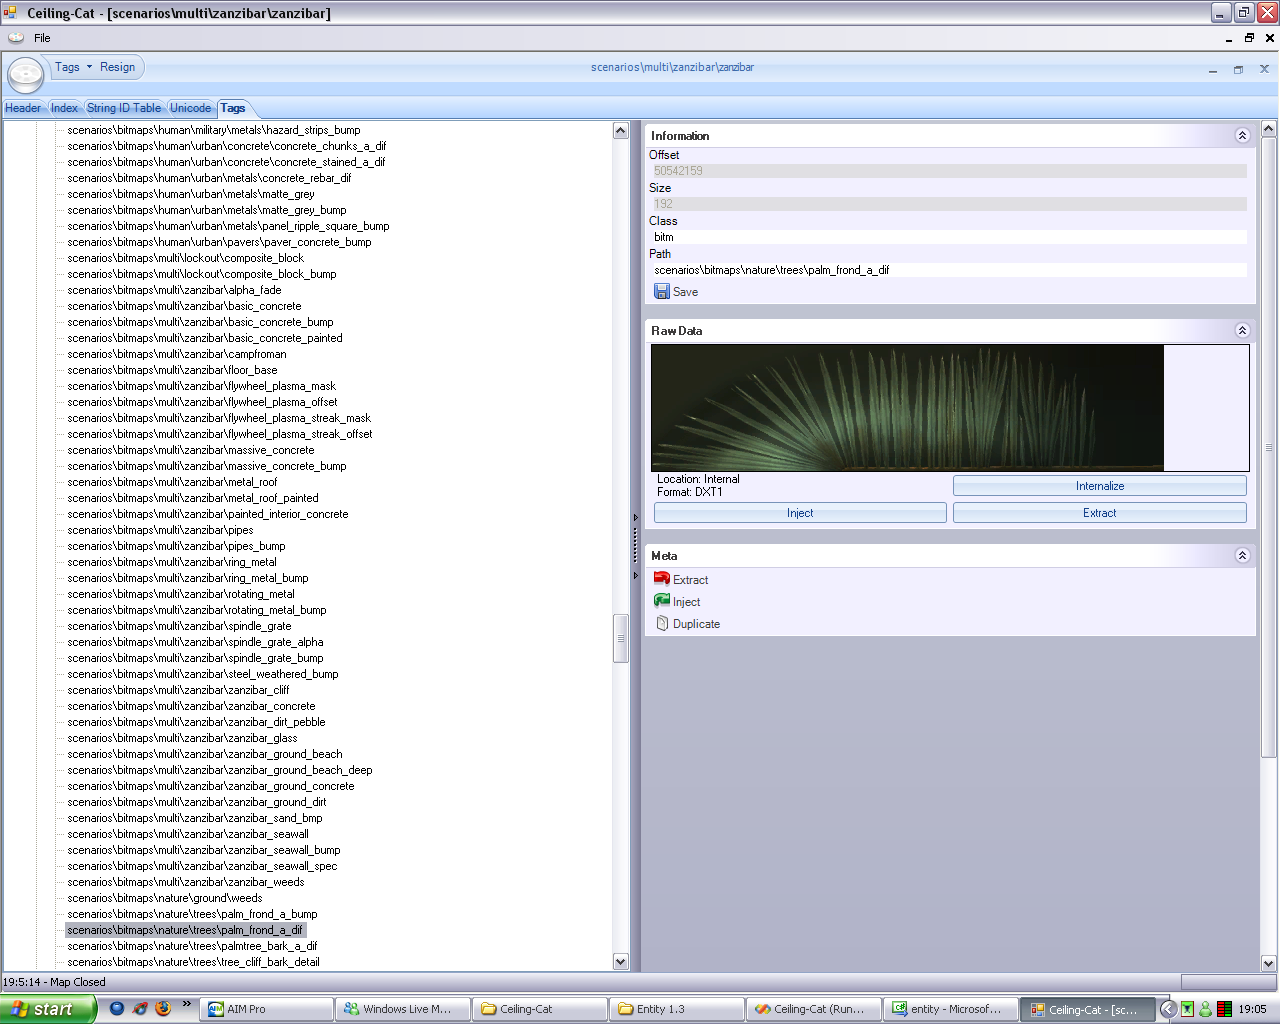This screenshot has width=1280, height=1024.
Task: Collapse the Meta panel
Action: tap(1242, 556)
